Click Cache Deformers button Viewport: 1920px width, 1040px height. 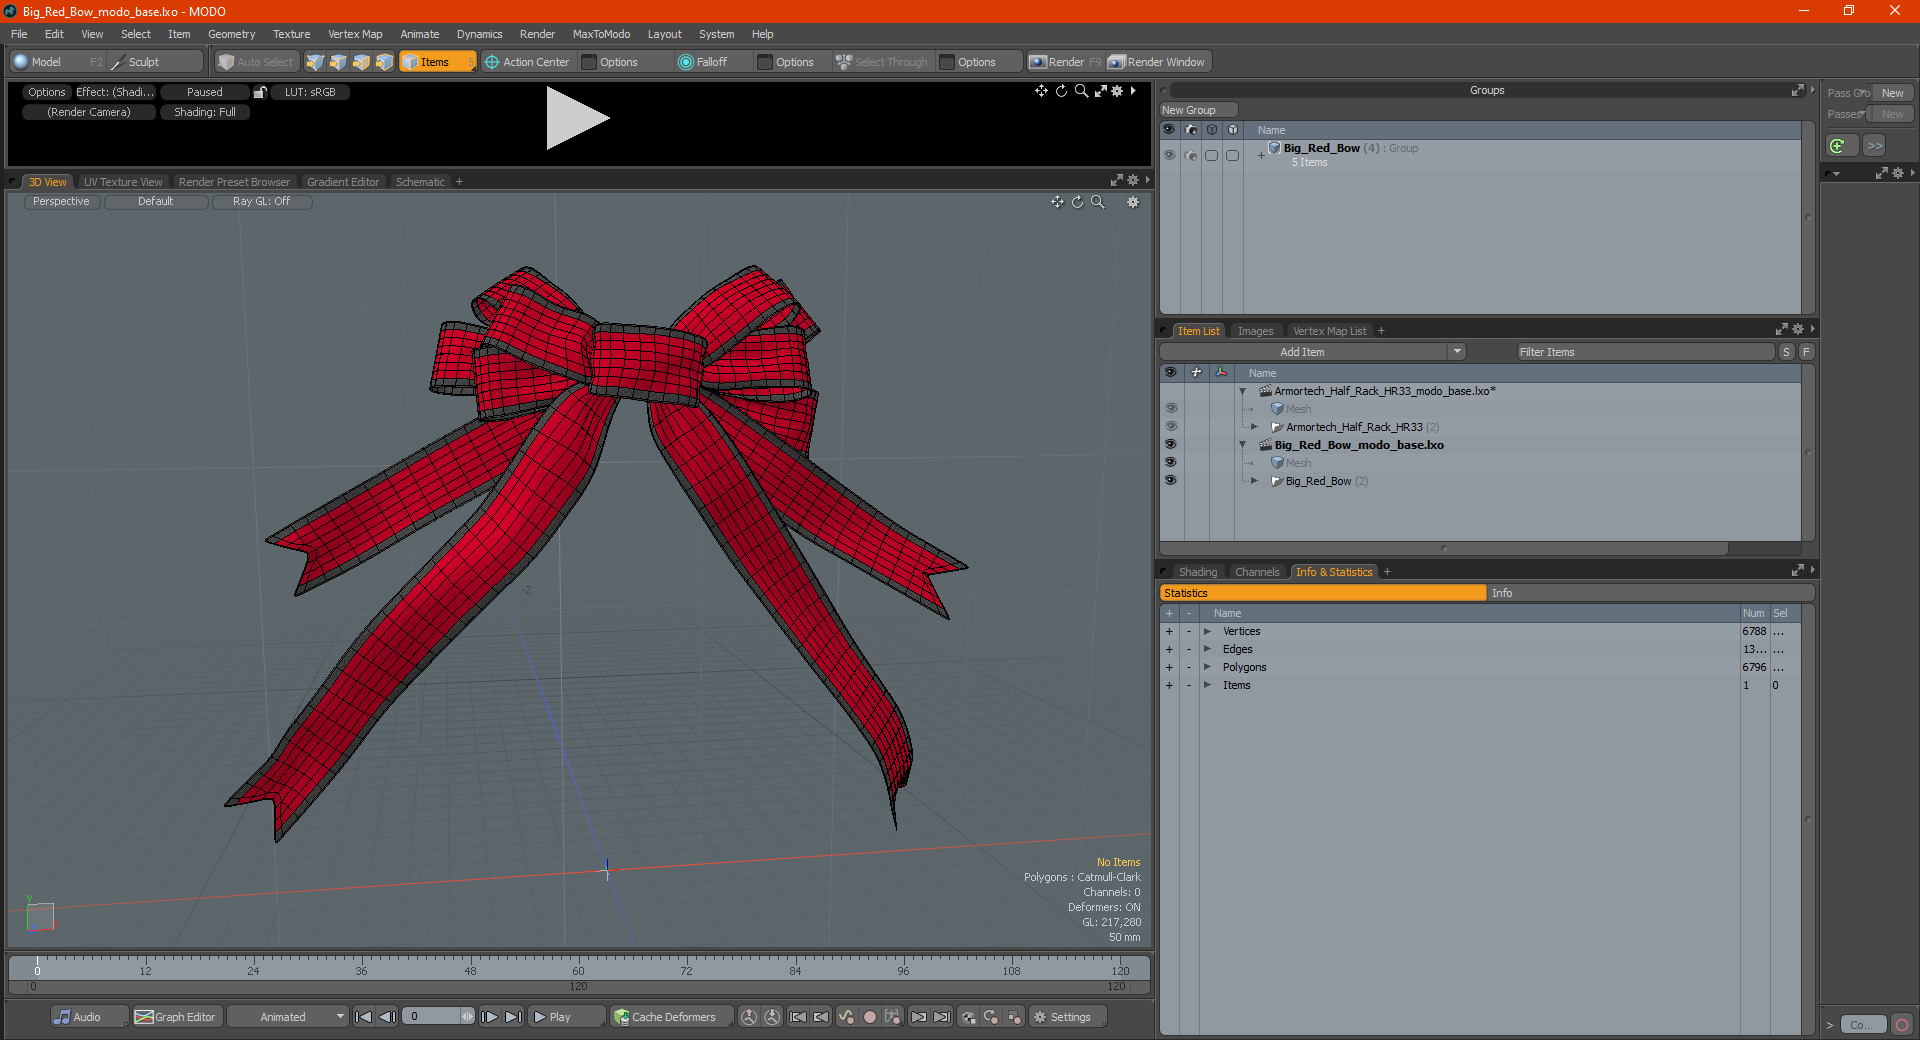(x=672, y=1017)
